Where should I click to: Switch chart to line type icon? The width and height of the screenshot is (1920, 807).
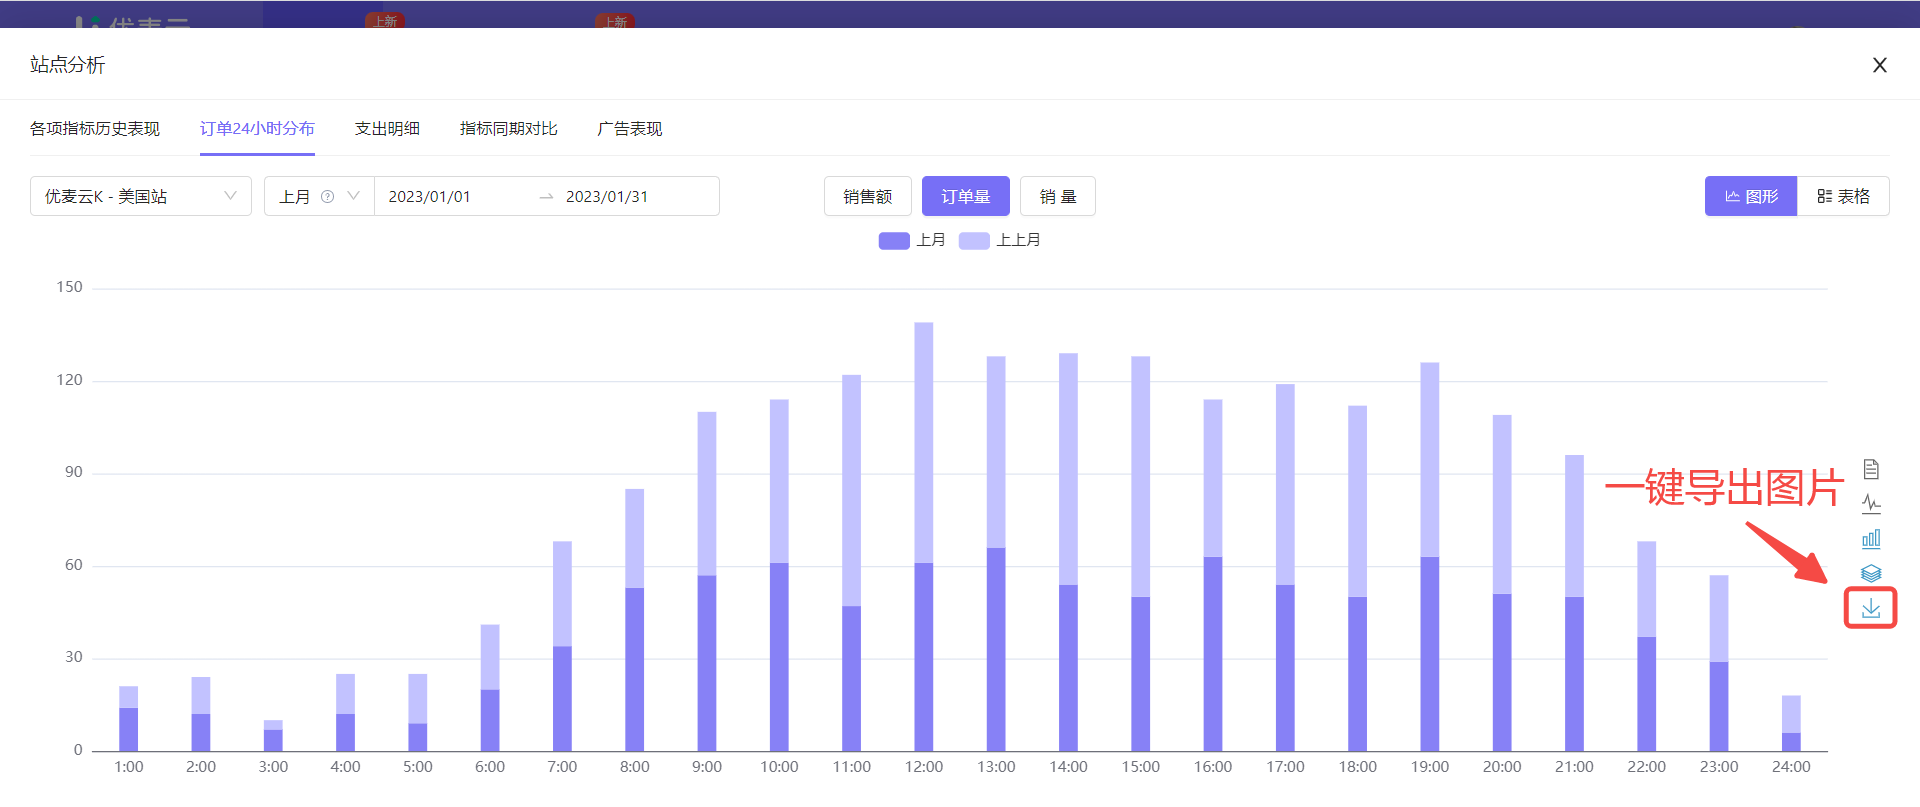click(x=1871, y=504)
